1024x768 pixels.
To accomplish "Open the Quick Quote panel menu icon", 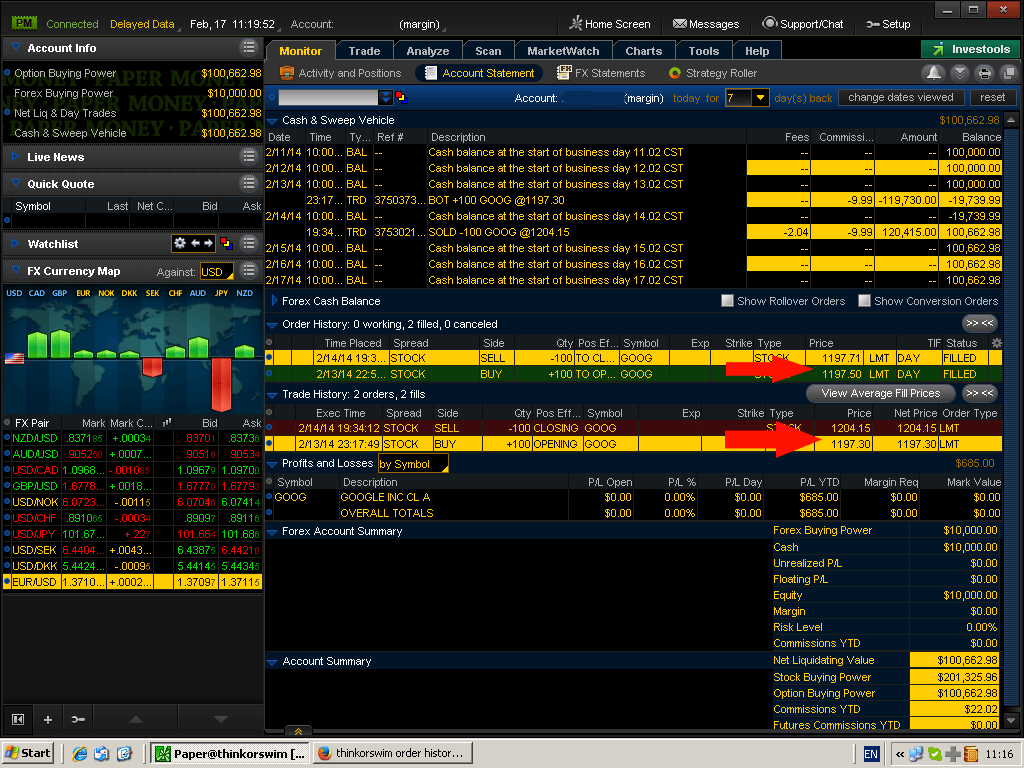I will [x=249, y=184].
